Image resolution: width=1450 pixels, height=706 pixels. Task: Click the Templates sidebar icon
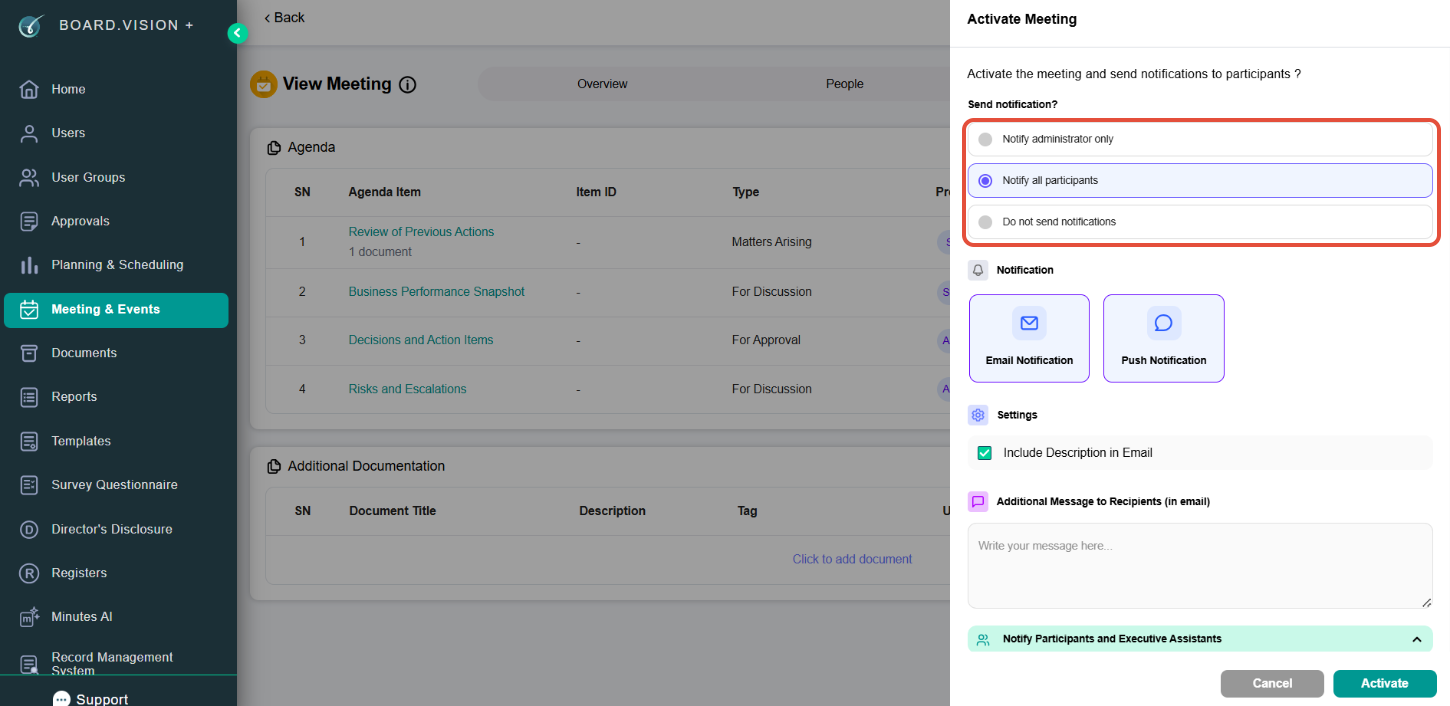(x=29, y=441)
